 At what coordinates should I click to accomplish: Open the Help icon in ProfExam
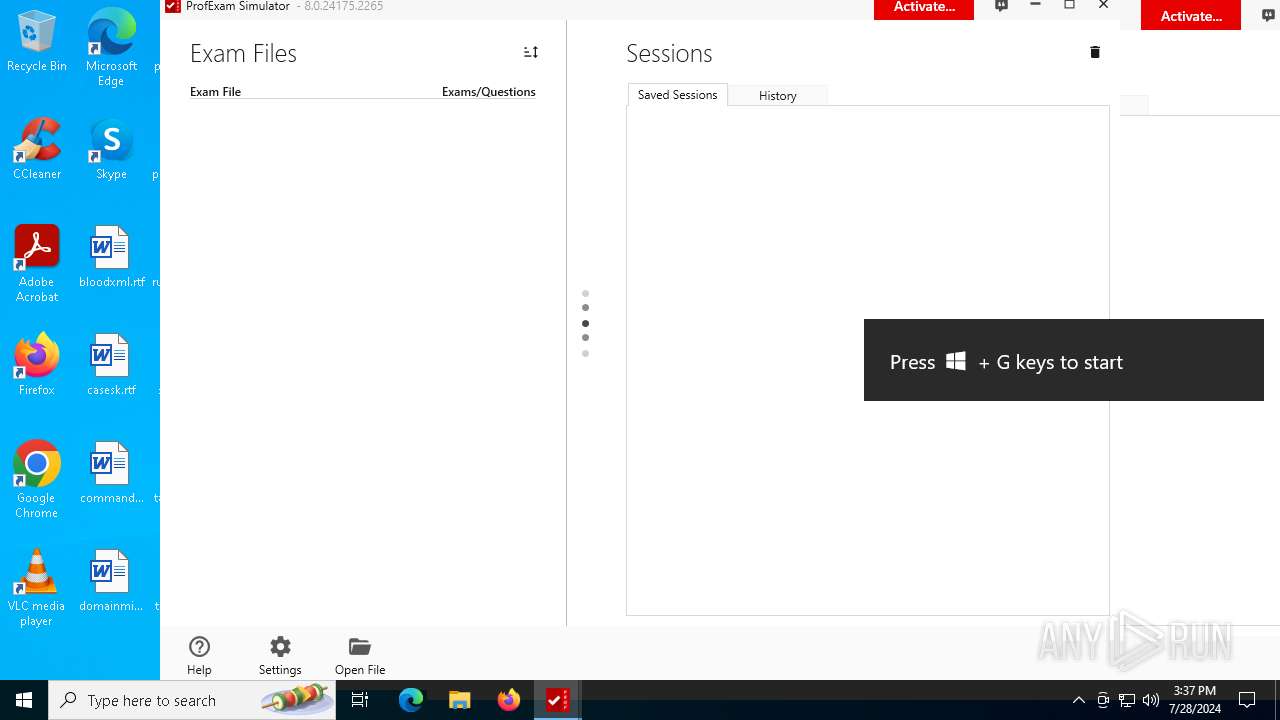click(199, 656)
